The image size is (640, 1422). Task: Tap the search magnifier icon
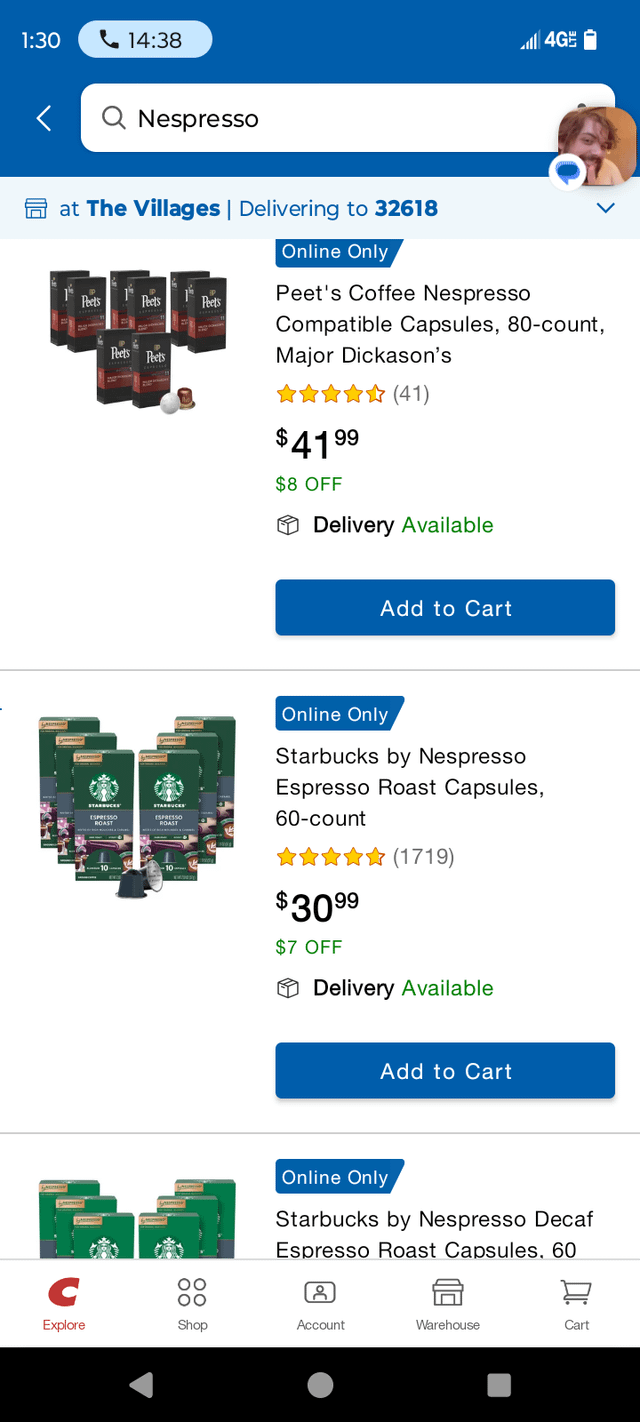[114, 119]
